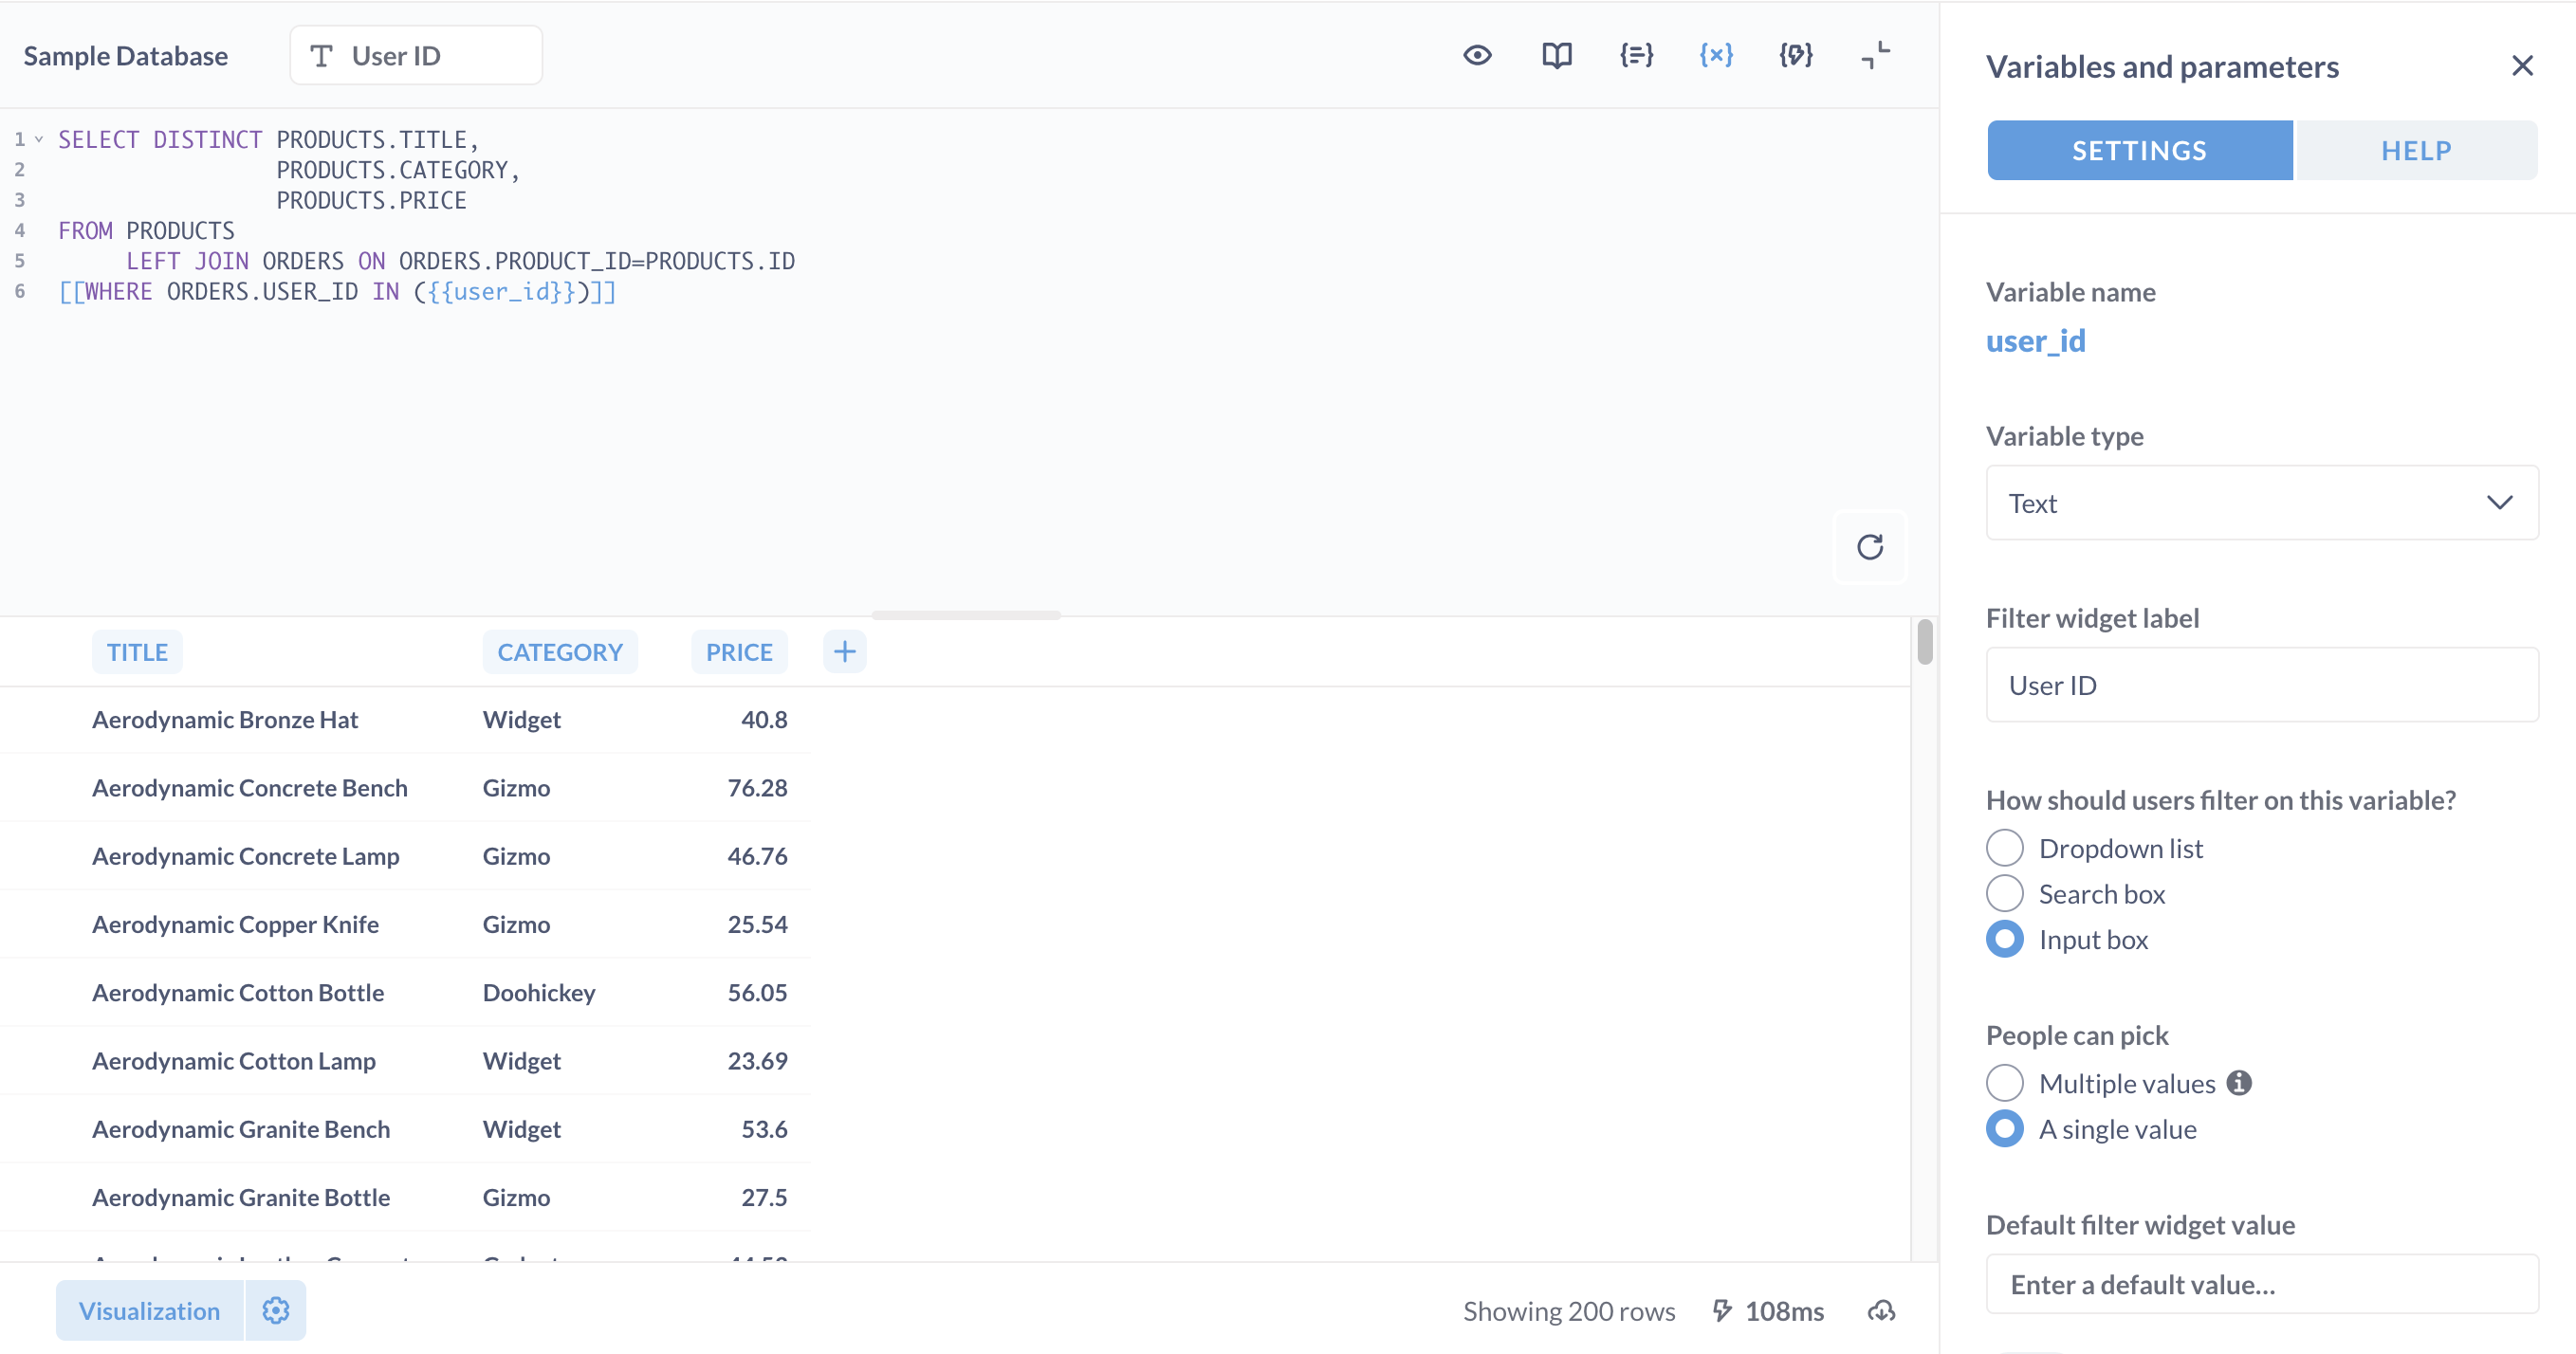Click the Sample Database selector
The width and height of the screenshot is (2576, 1354).
[x=126, y=56]
